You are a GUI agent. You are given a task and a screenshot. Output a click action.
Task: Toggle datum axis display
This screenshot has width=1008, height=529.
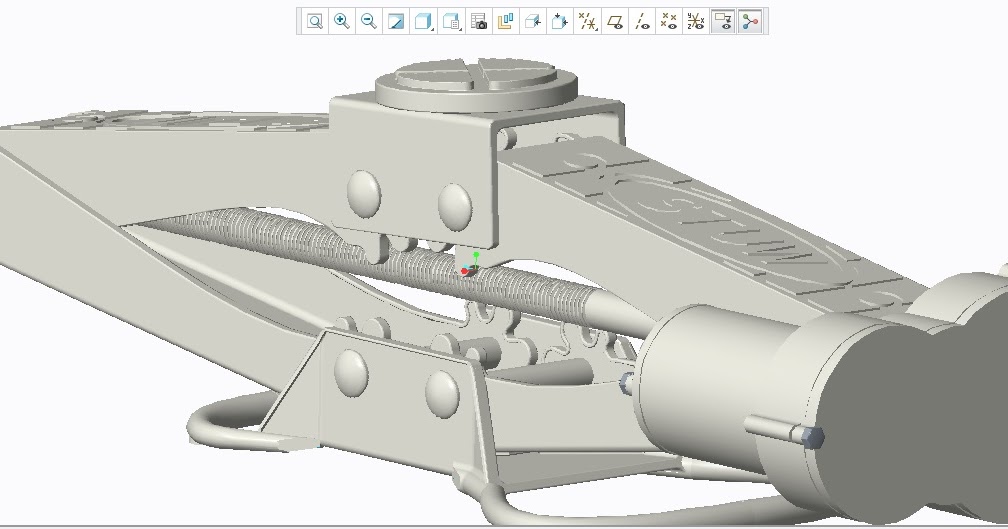[x=642, y=21]
